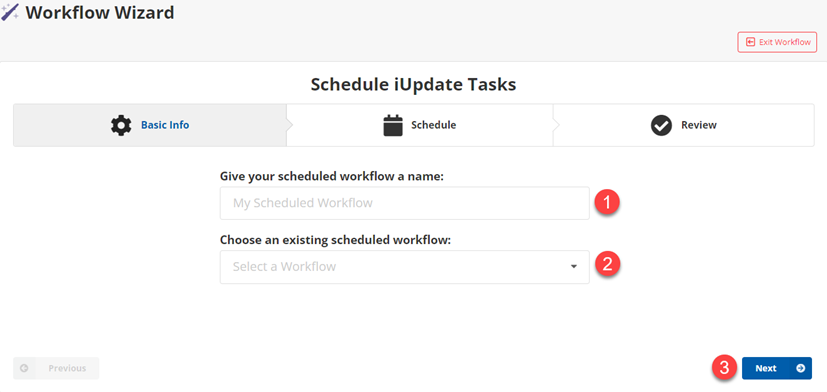Click the Next button
This screenshot has width=827, height=392.
(x=777, y=368)
